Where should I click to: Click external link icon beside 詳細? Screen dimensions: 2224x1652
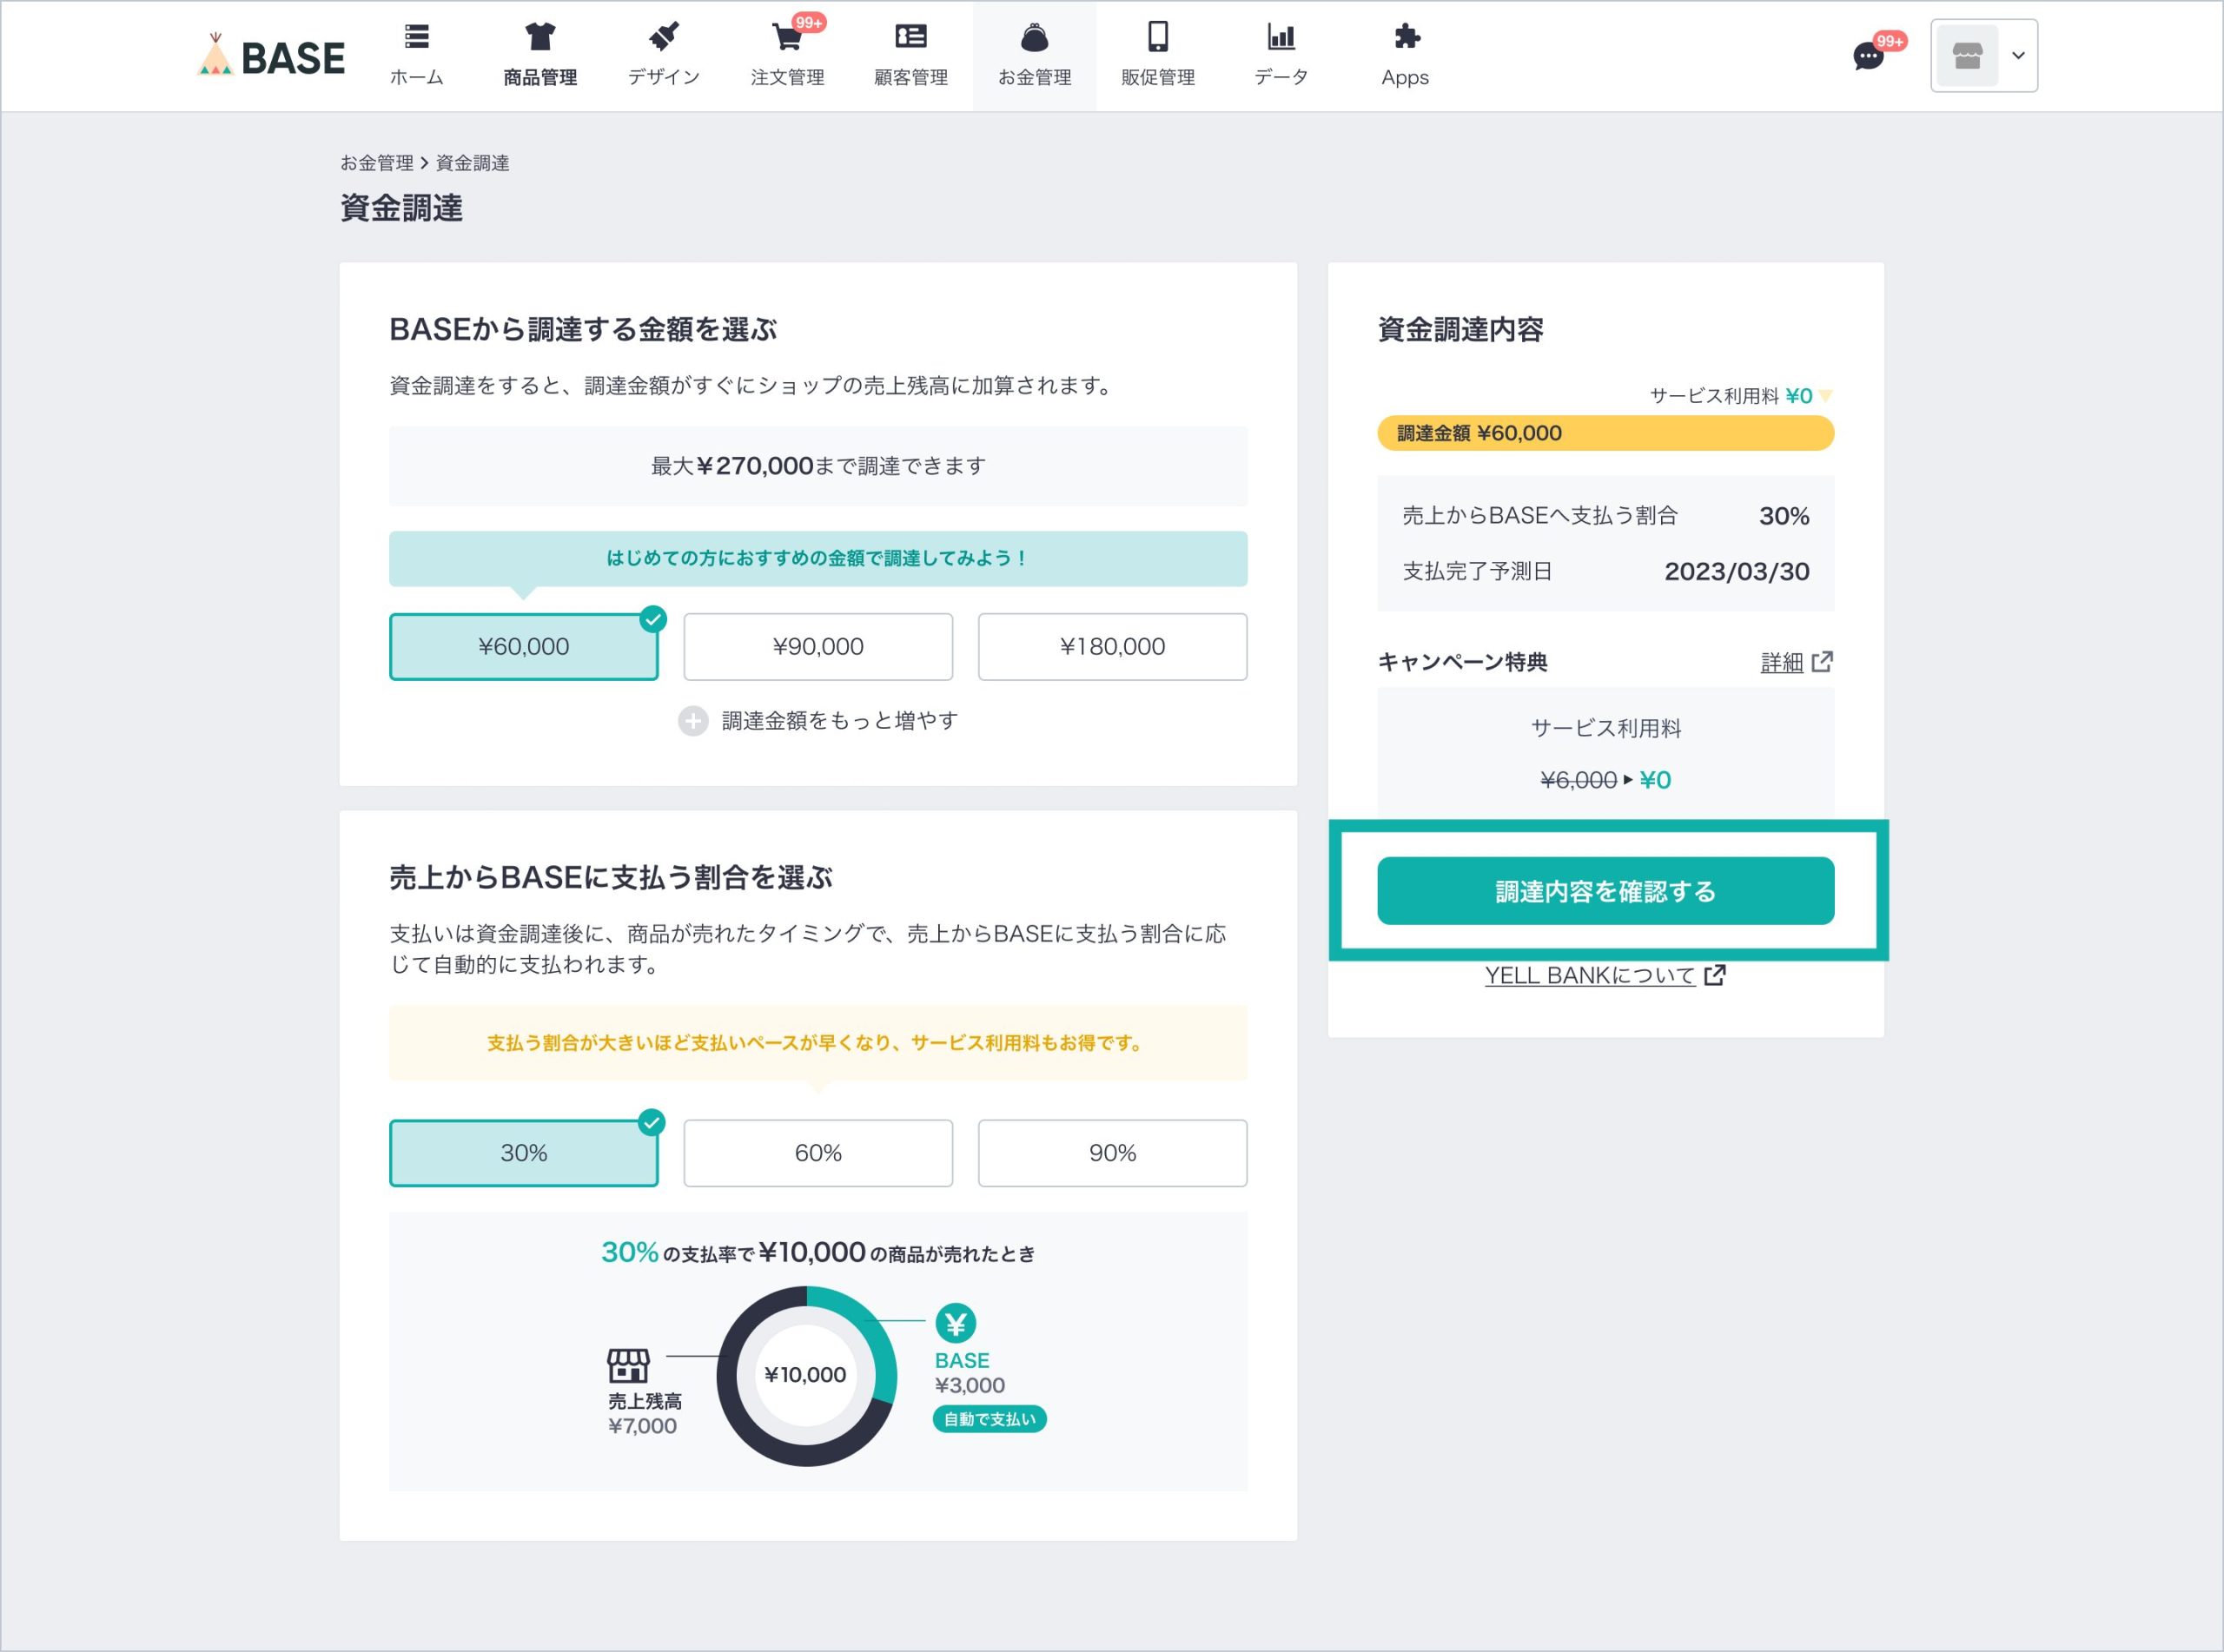(1822, 661)
